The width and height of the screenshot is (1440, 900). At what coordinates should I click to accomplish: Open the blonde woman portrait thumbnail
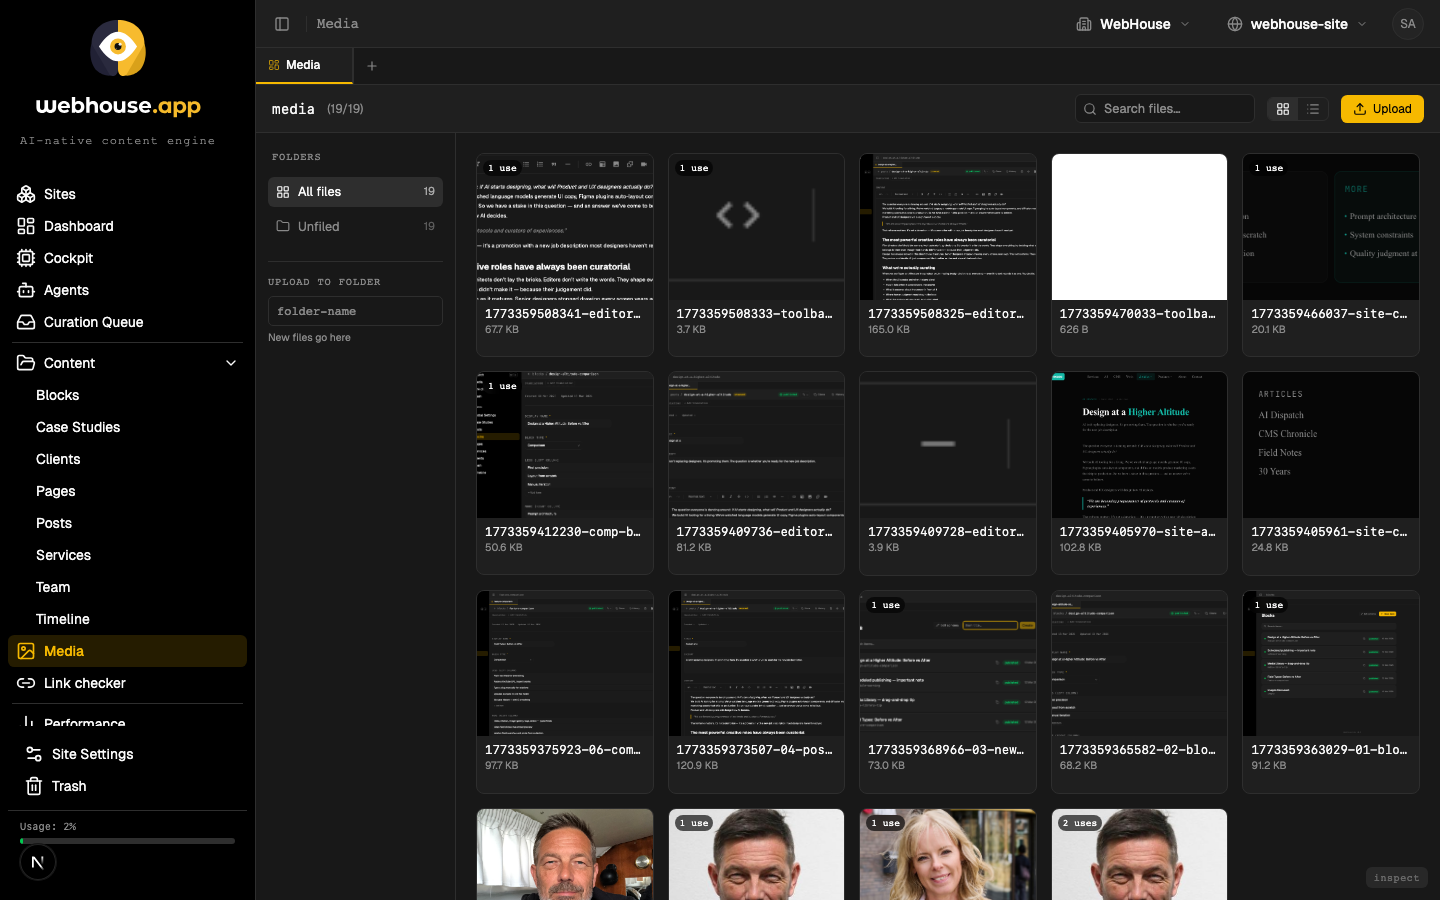point(948,854)
